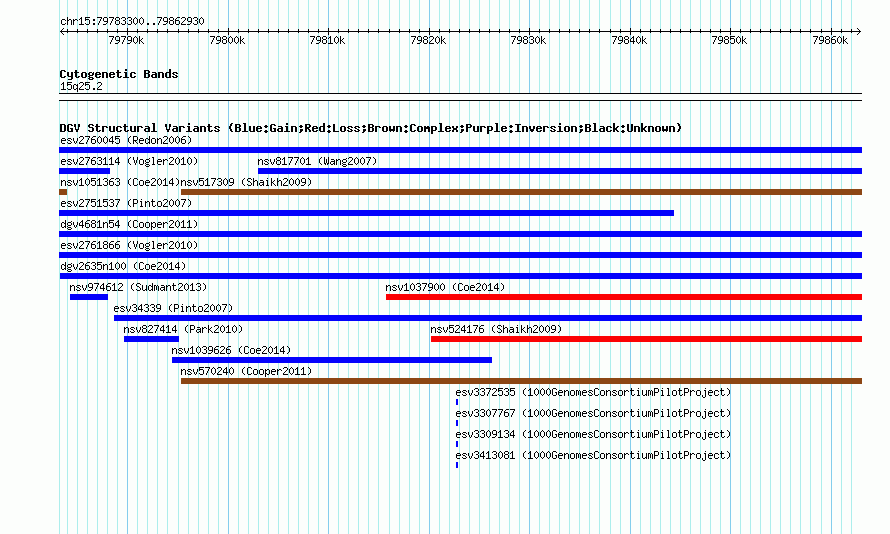890x534 pixels.
Task: Click dgv4681n54 (Cooper2011) label
Action: click(x=129, y=224)
